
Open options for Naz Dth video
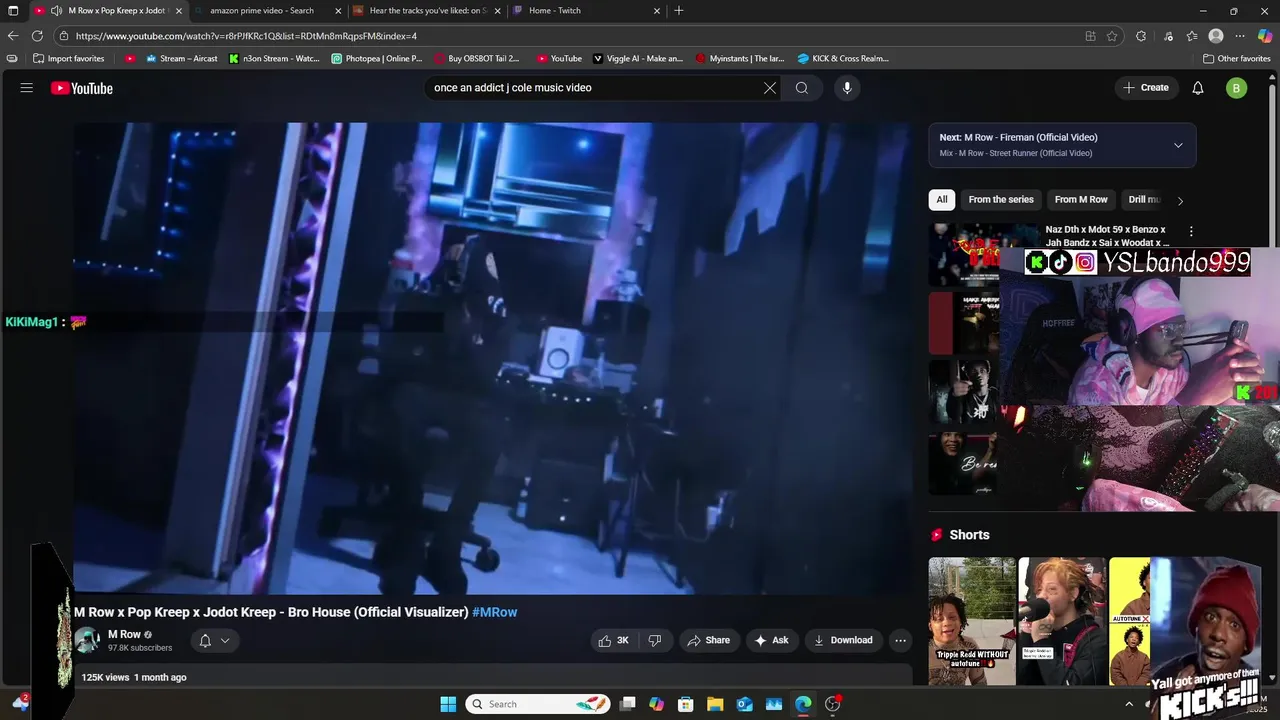pos(1190,231)
